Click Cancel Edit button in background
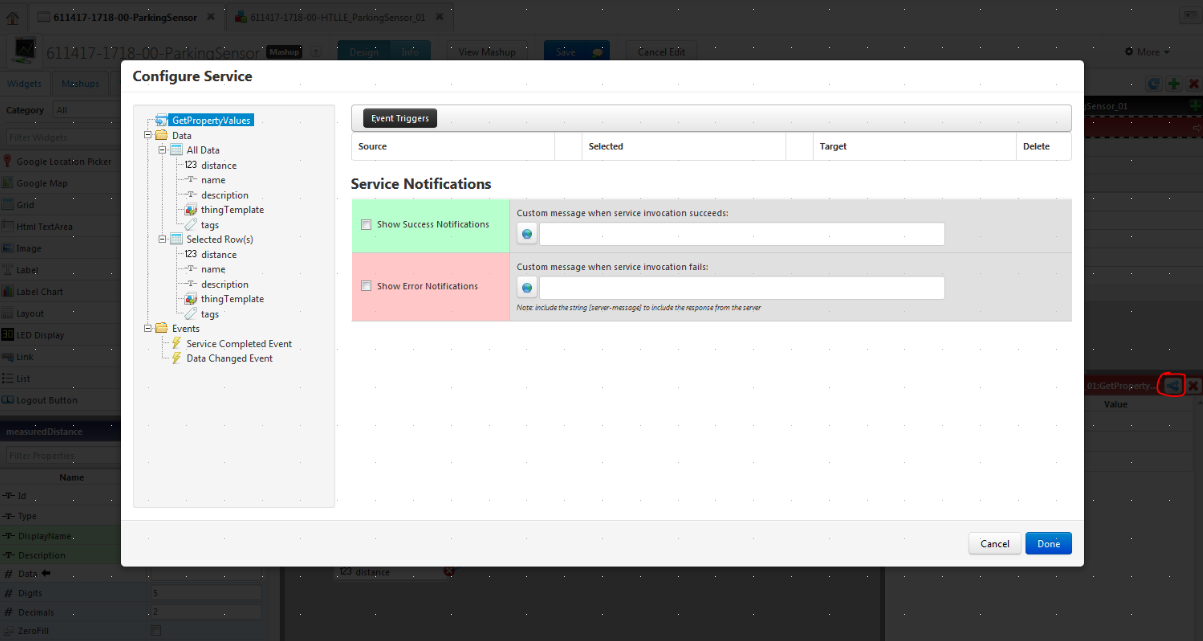Image resolution: width=1203 pixels, height=641 pixels. (x=661, y=52)
